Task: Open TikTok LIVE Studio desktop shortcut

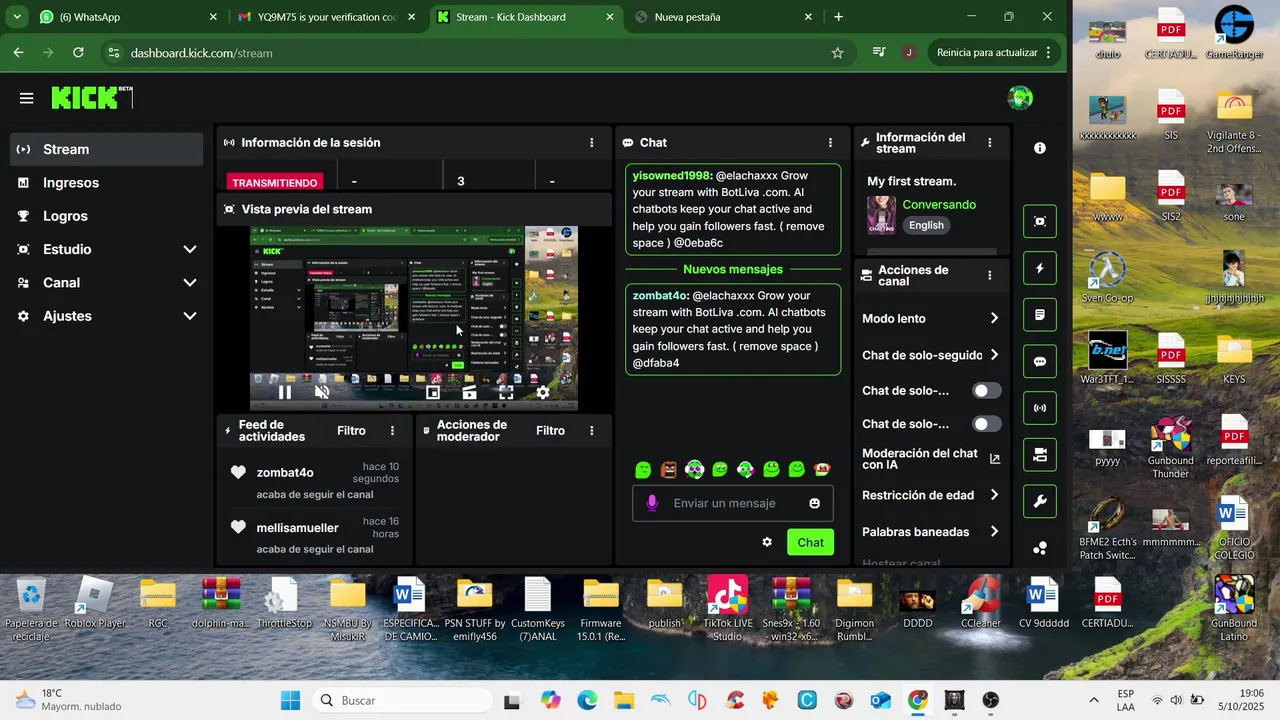Action: click(727, 608)
